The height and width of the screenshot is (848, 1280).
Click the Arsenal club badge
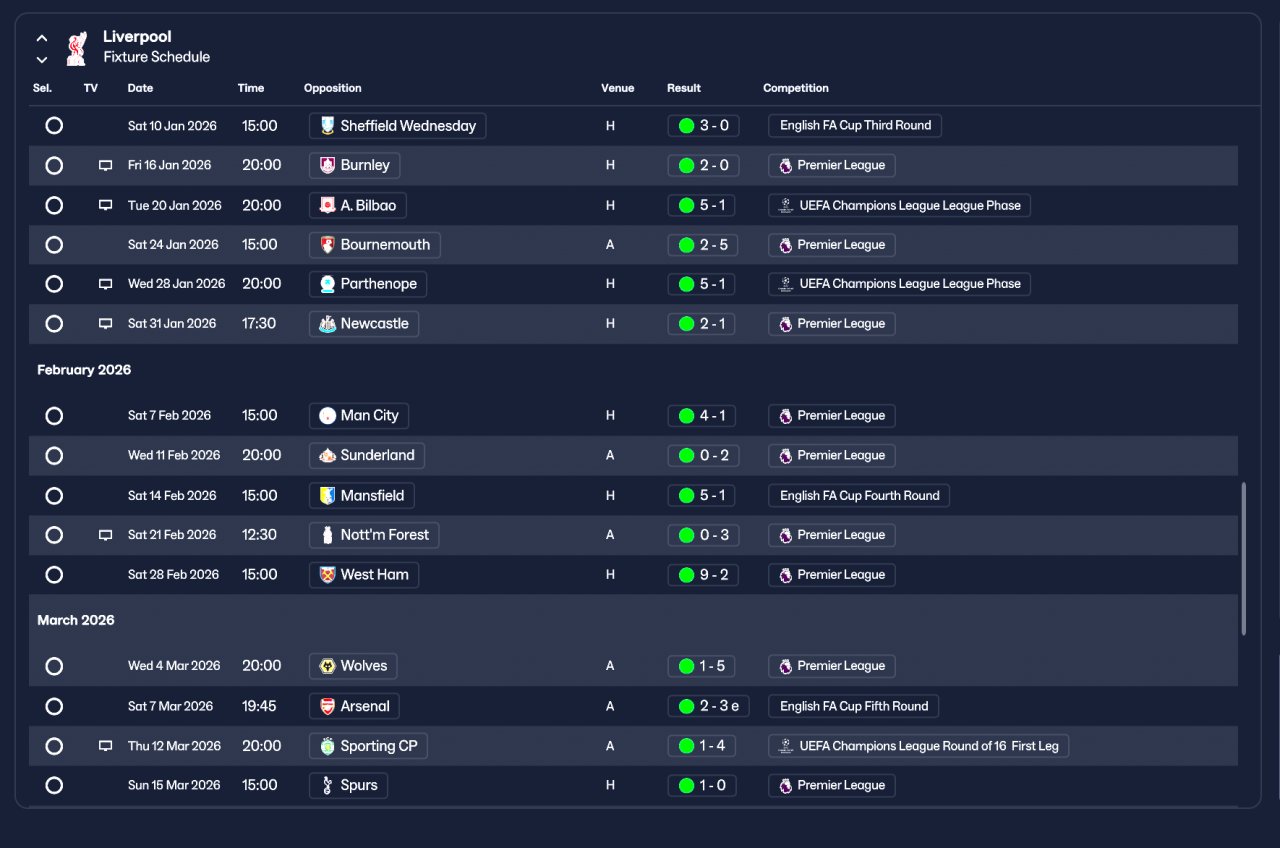(327, 706)
